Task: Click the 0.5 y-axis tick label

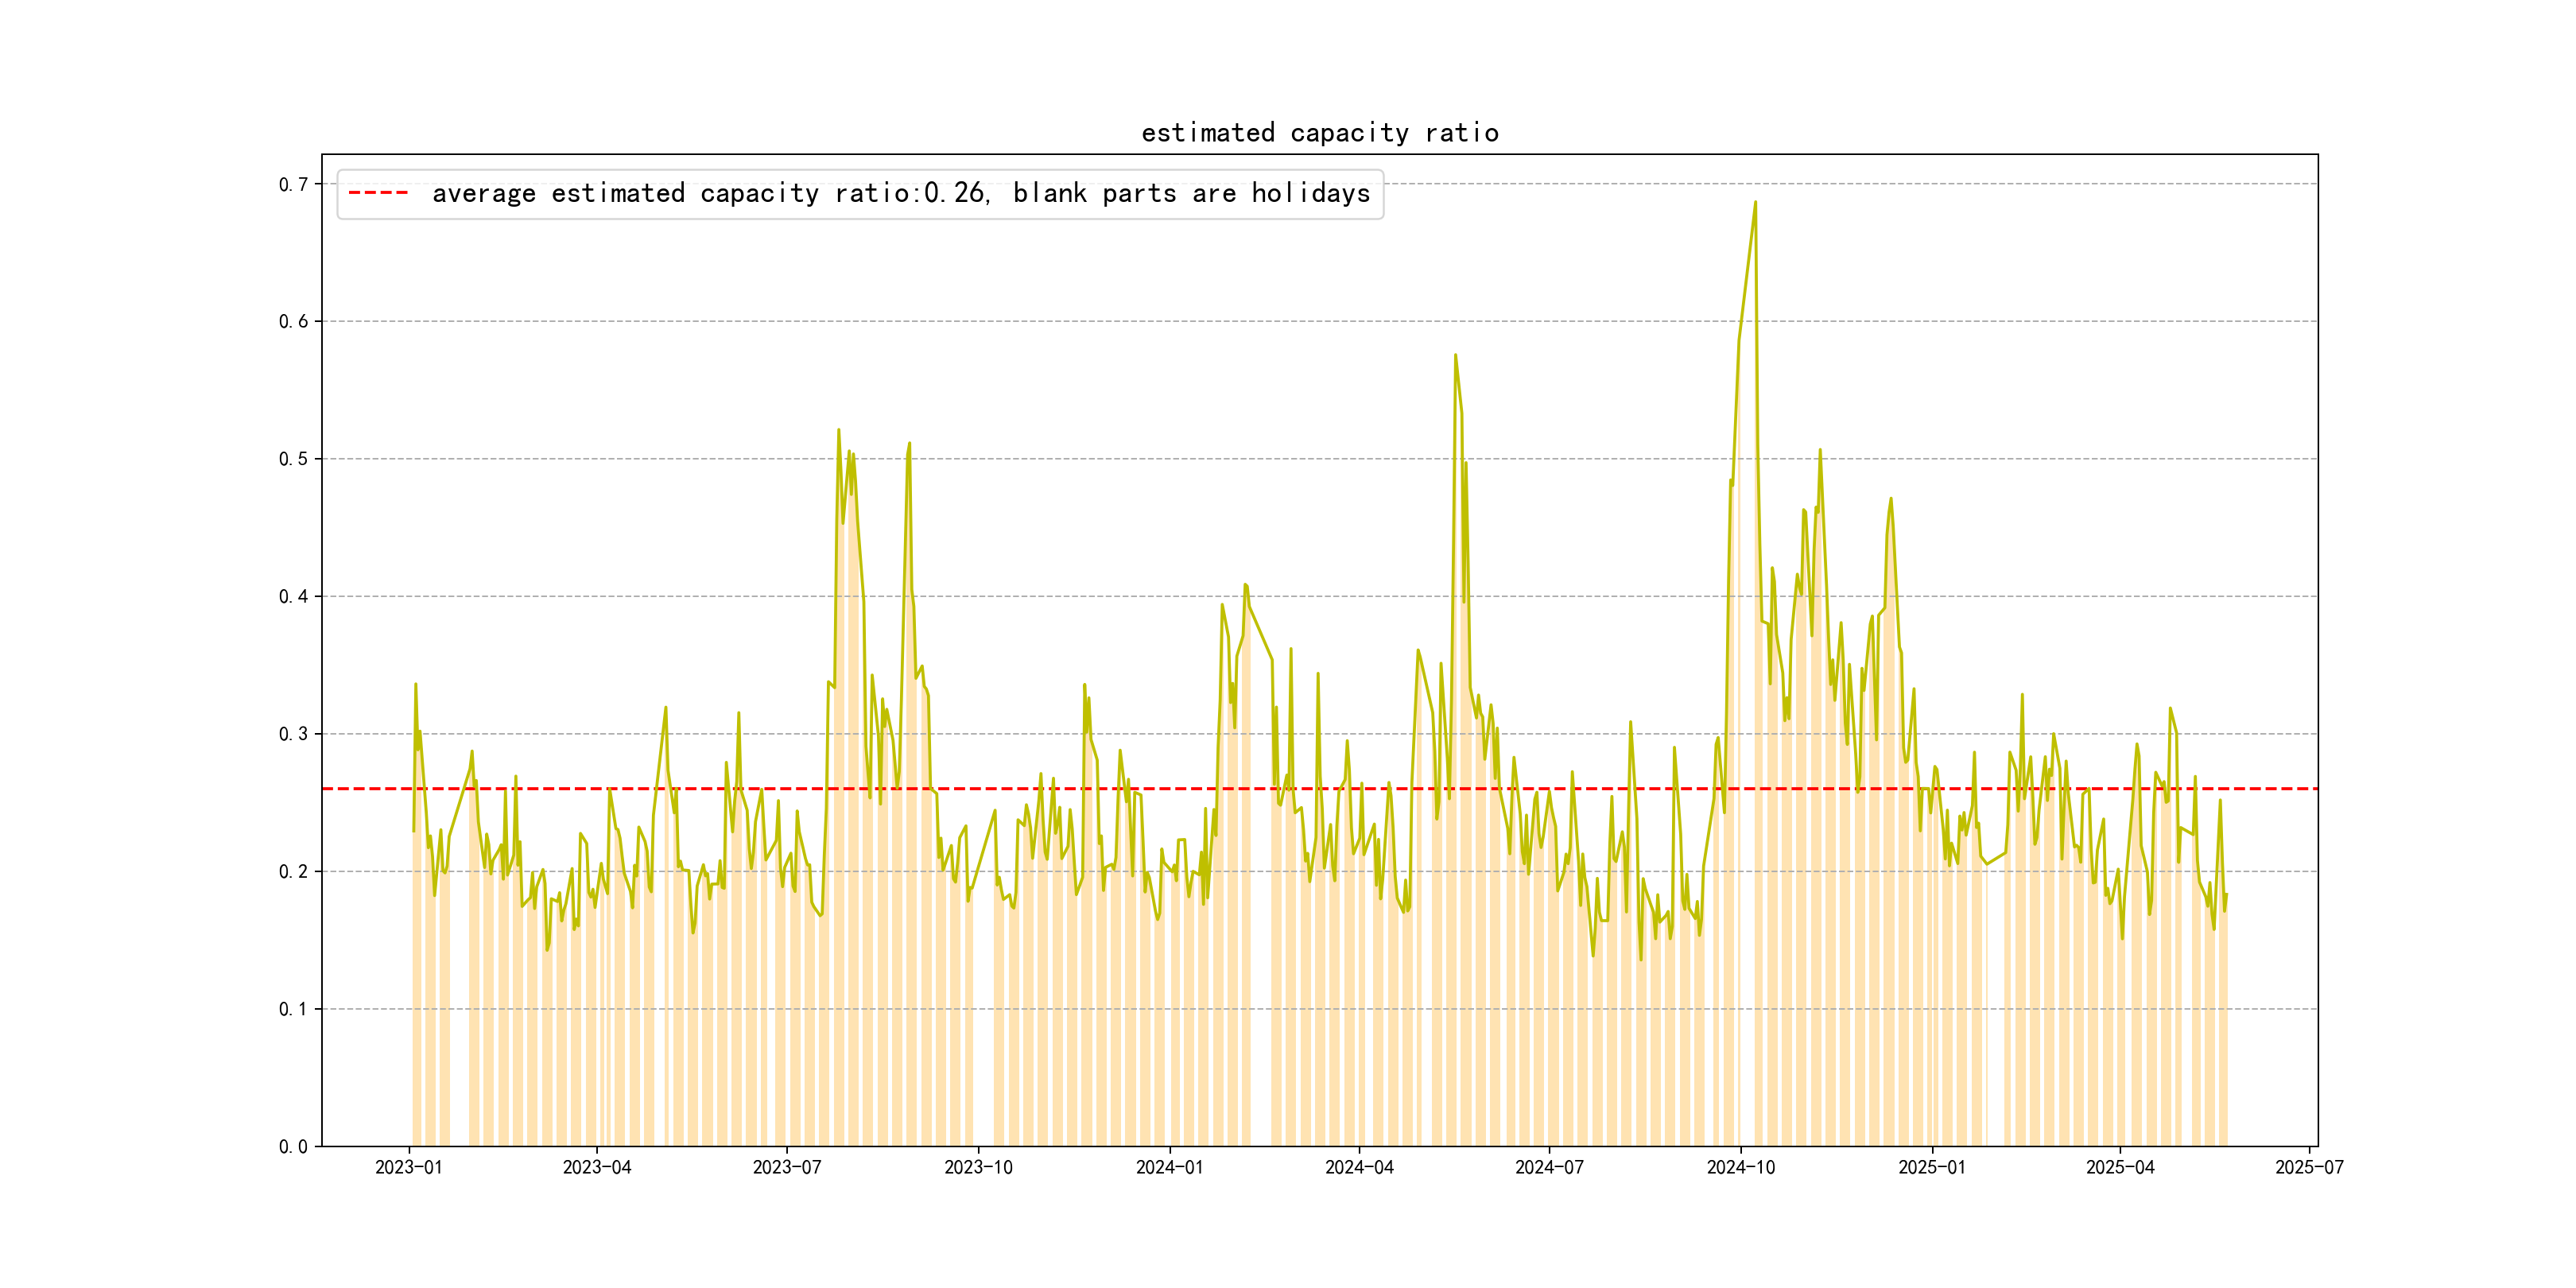Action: tap(293, 459)
